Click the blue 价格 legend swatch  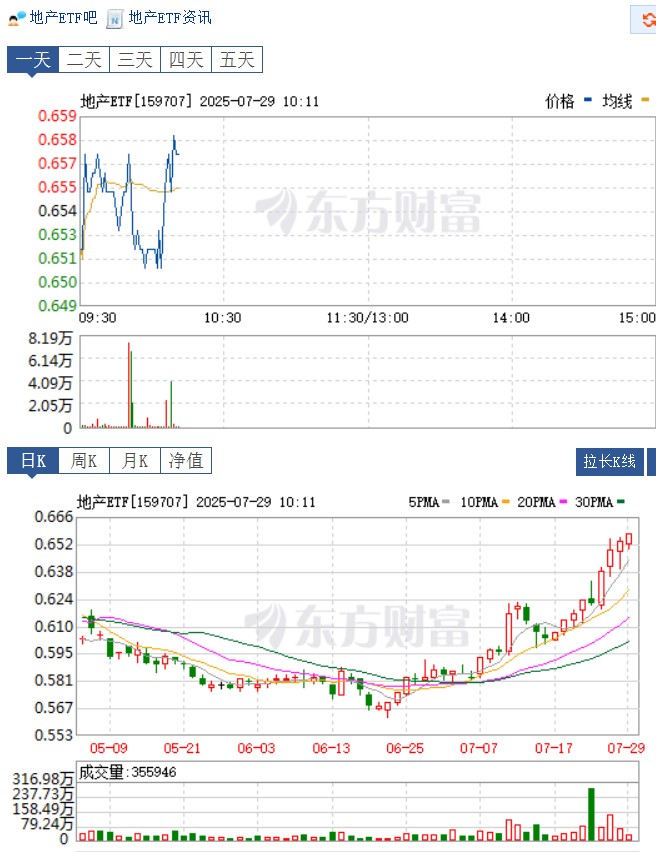pos(588,100)
